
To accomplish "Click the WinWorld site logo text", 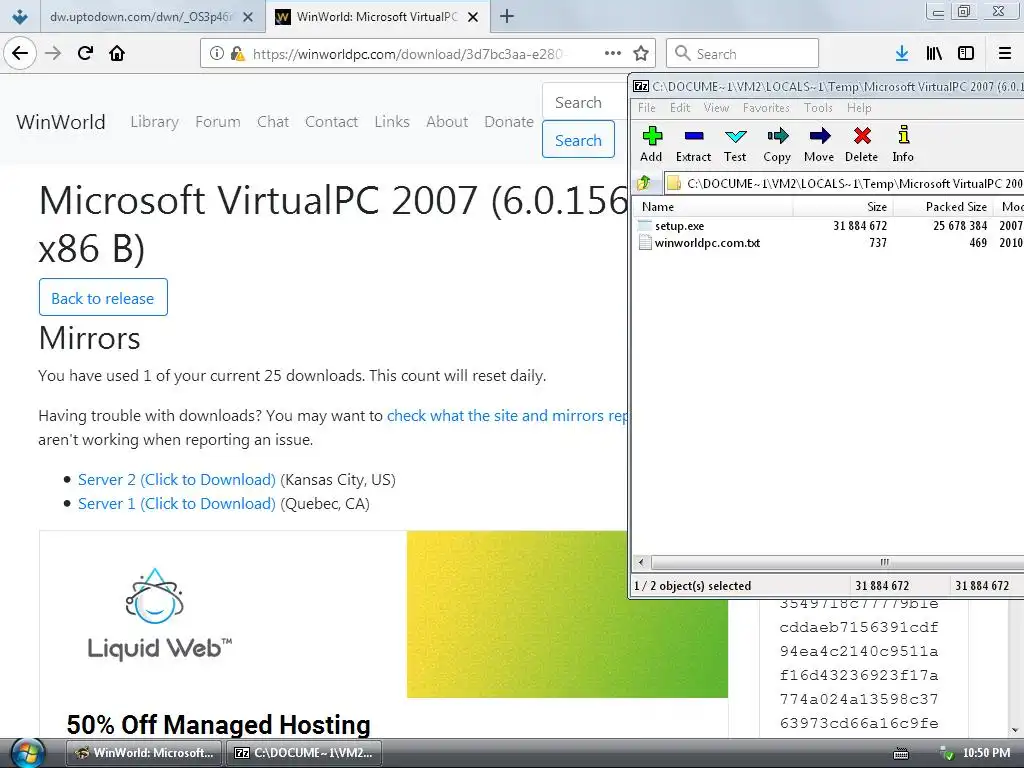I will [61, 121].
